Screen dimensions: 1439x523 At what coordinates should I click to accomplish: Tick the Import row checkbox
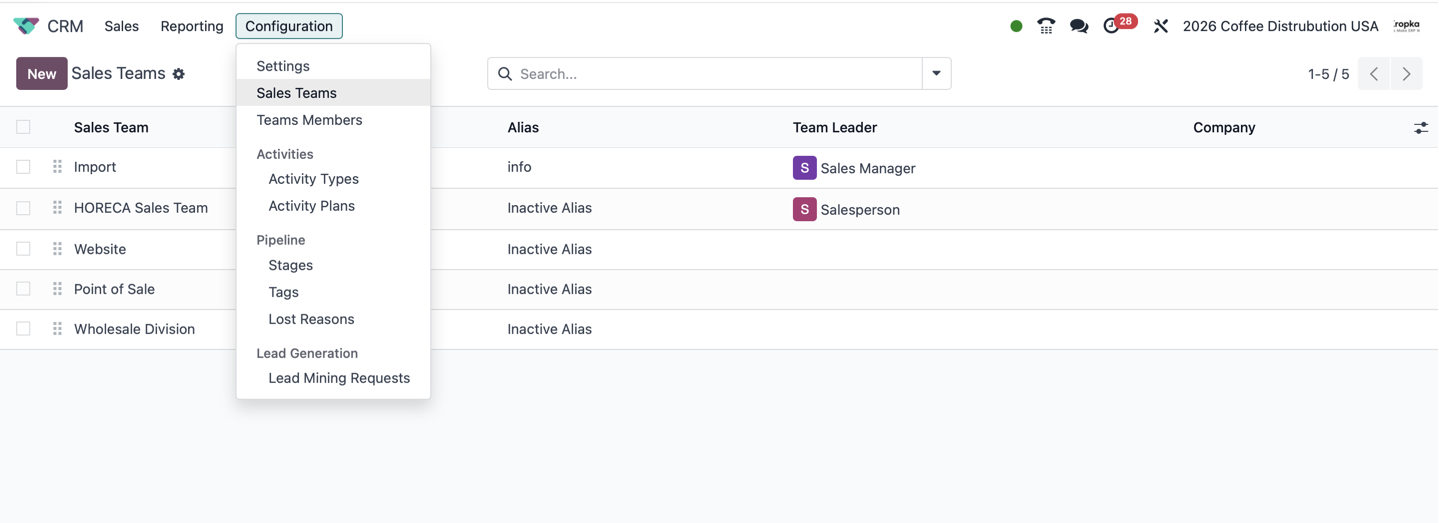click(23, 167)
